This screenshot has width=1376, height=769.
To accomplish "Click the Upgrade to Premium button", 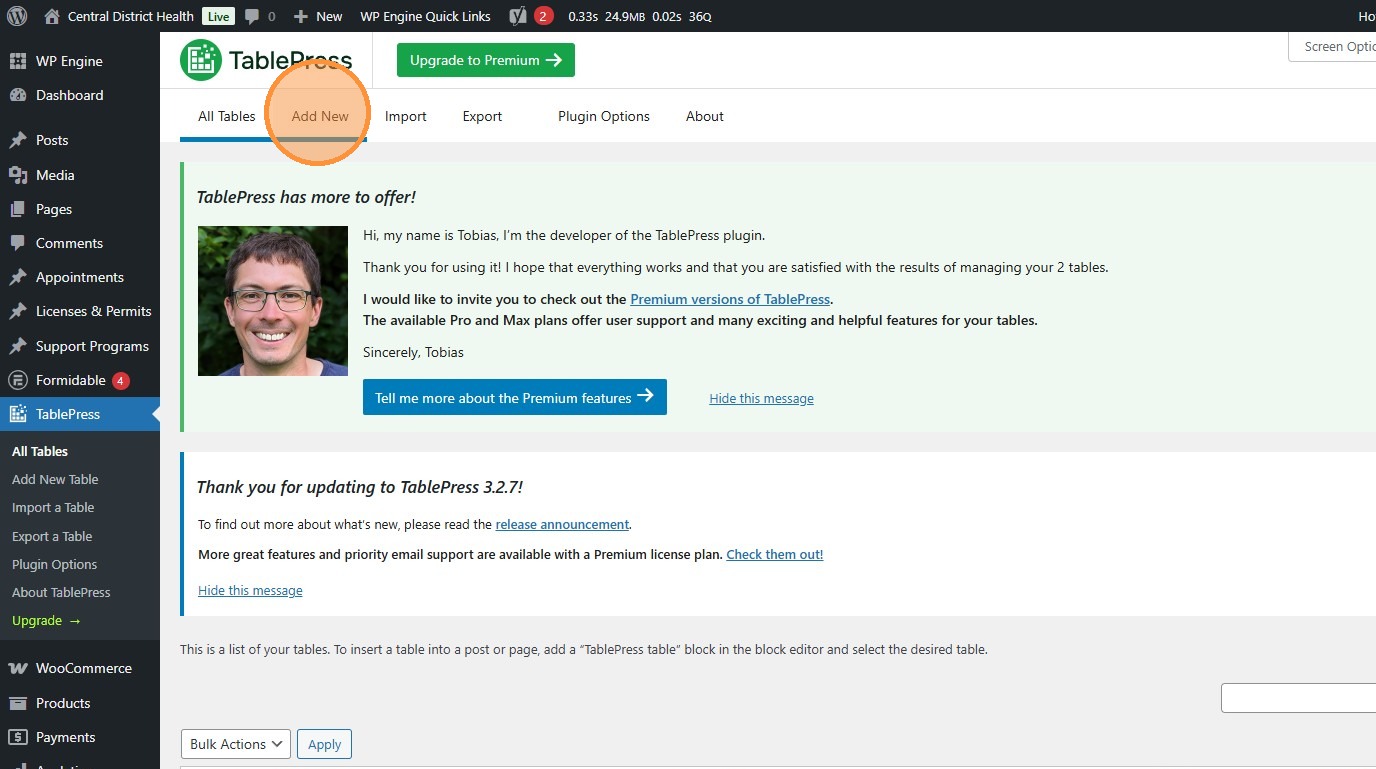I will (486, 60).
